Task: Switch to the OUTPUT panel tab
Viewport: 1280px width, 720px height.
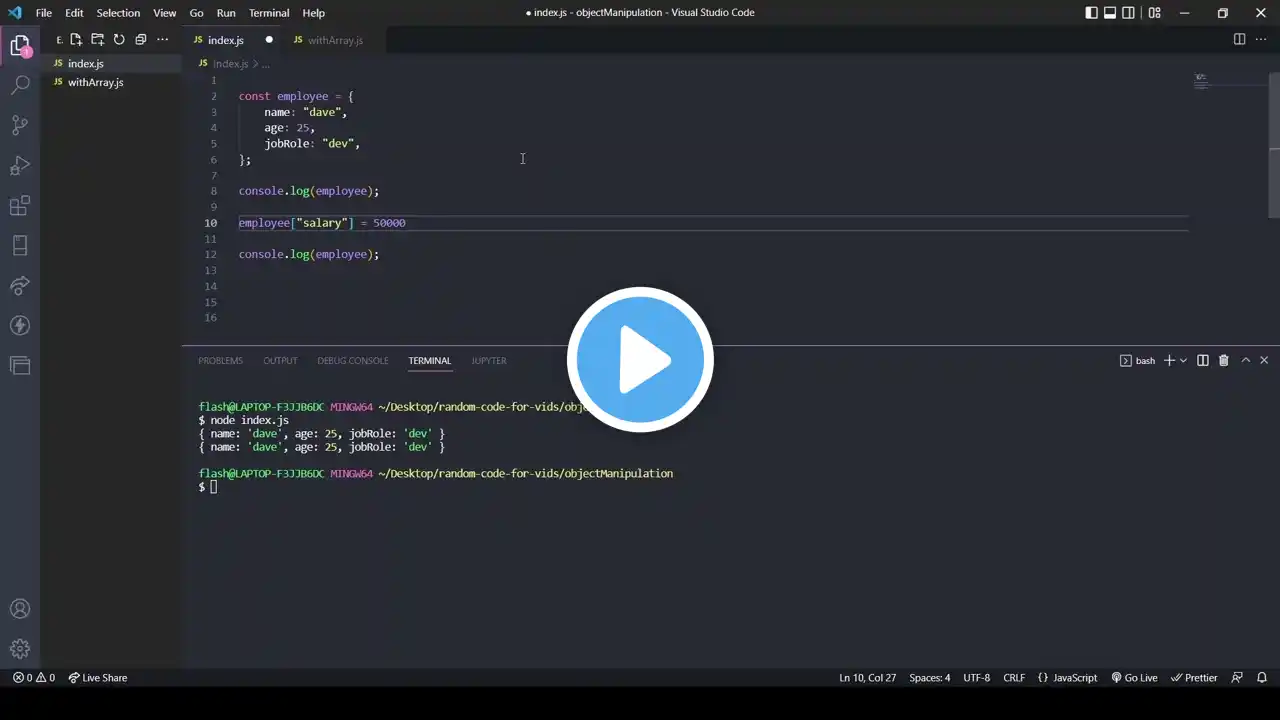Action: [x=280, y=361]
